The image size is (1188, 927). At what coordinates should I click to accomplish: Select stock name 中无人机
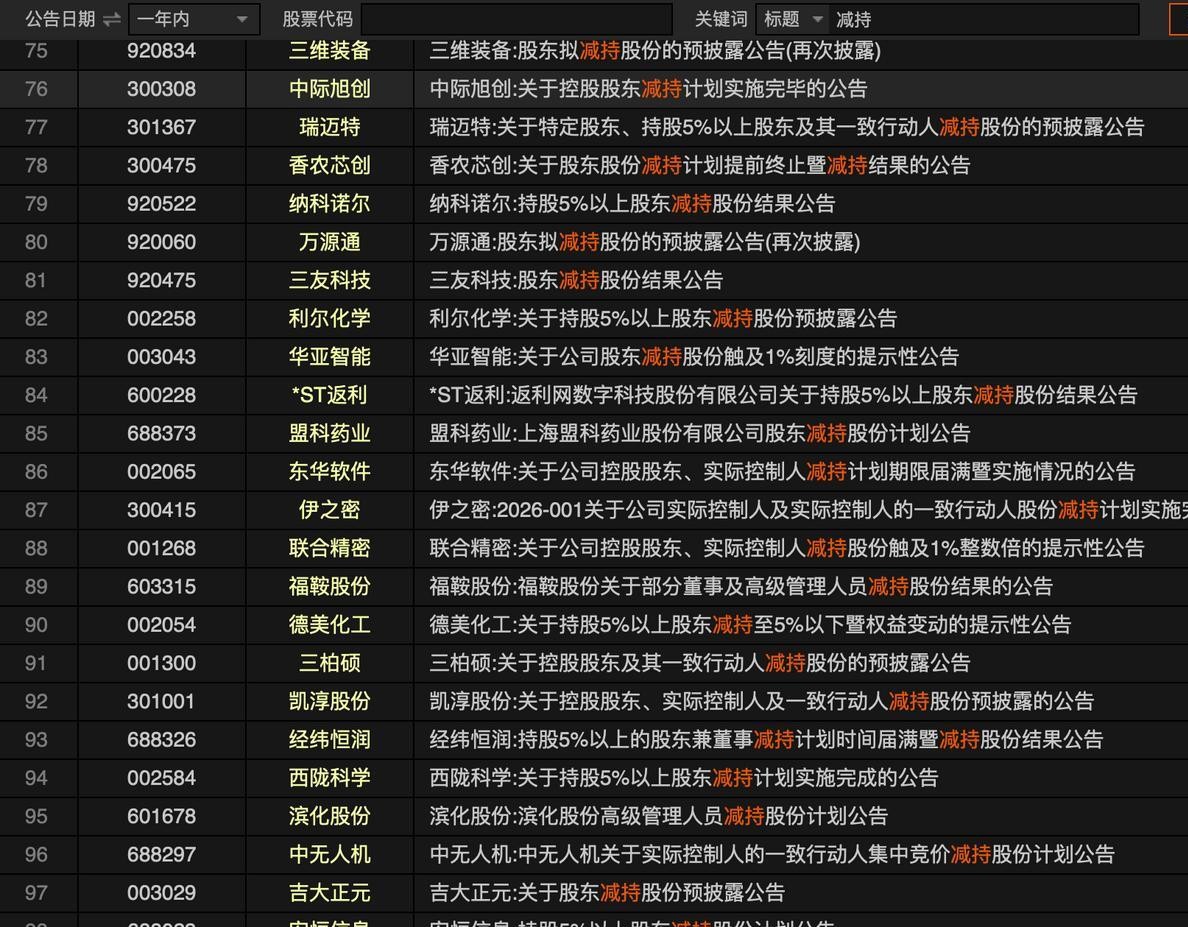tap(330, 854)
